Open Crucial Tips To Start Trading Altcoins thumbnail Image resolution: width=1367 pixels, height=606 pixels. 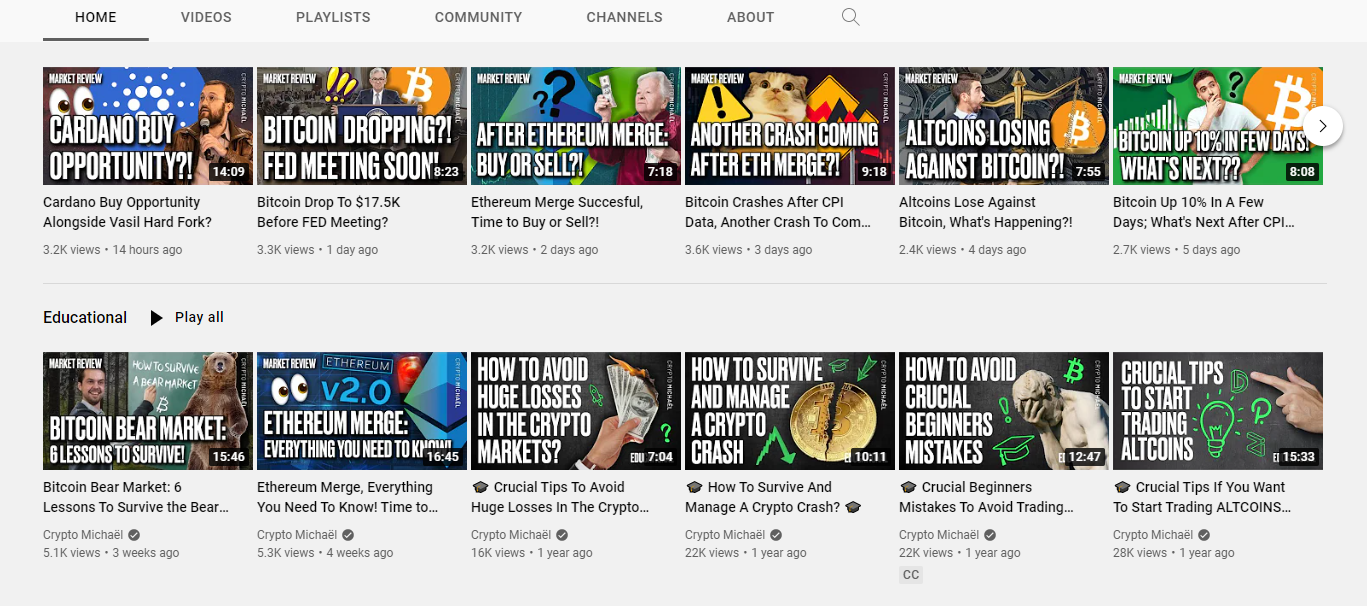(x=1218, y=411)
